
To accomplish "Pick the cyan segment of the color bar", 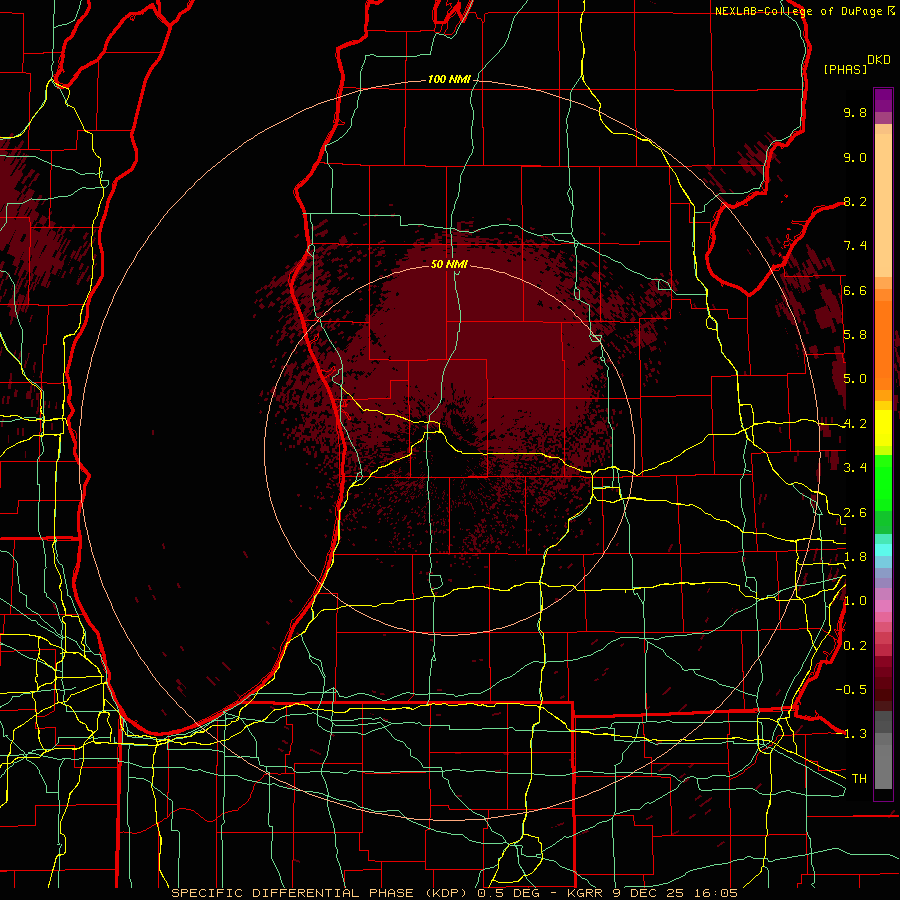I will [x=883, y=550].
